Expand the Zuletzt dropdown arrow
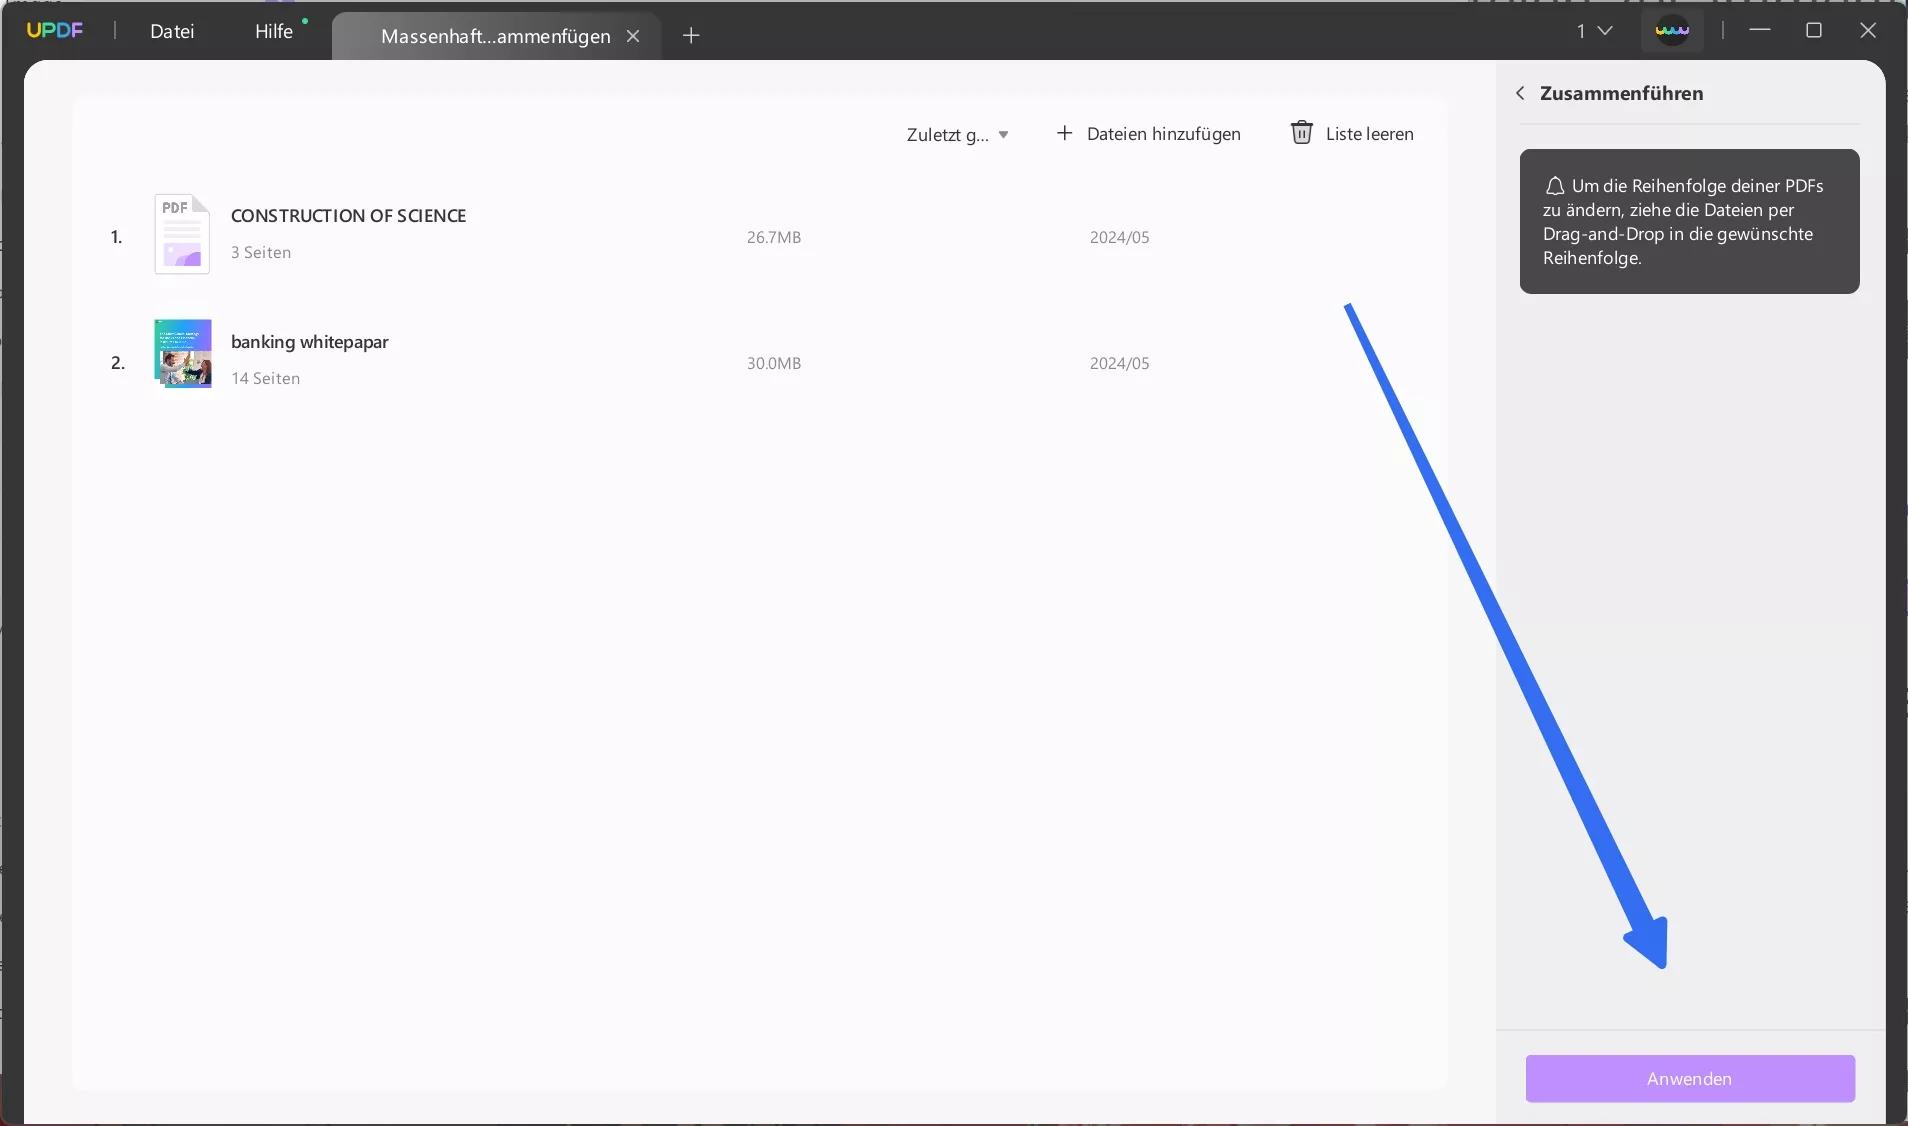The width and height of the screenshot is (1908, 1126). click(1005, 135)
